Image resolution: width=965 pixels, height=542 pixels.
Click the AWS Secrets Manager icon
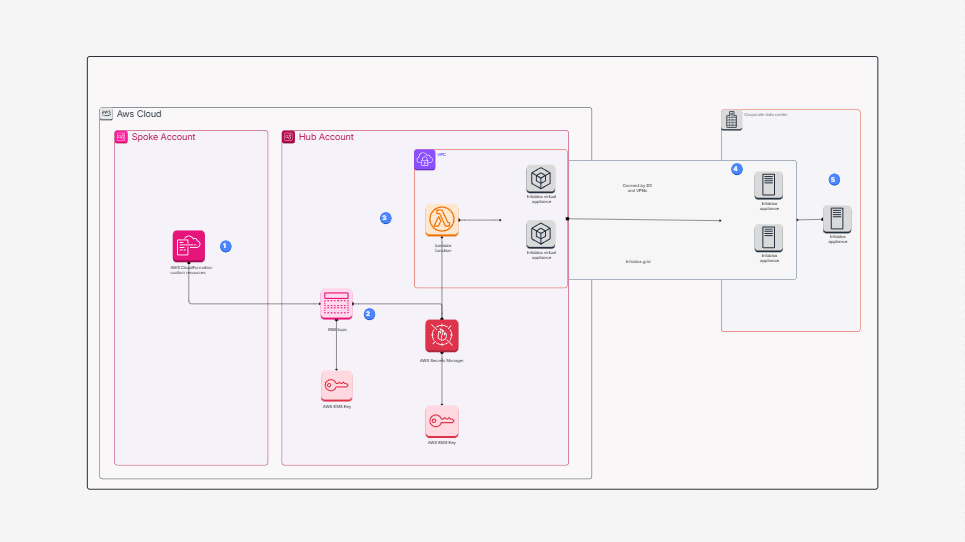[x=442, y=335]
